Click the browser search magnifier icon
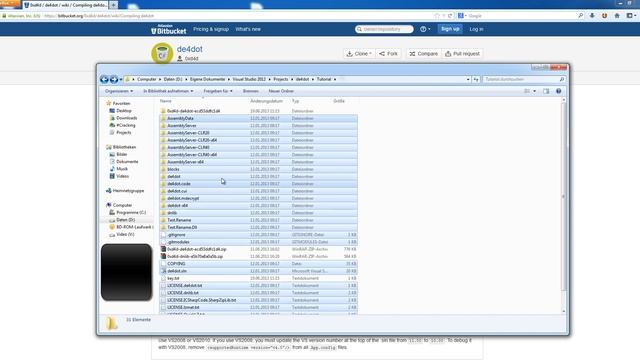The image size is (640, 360). tap(580, 16)
